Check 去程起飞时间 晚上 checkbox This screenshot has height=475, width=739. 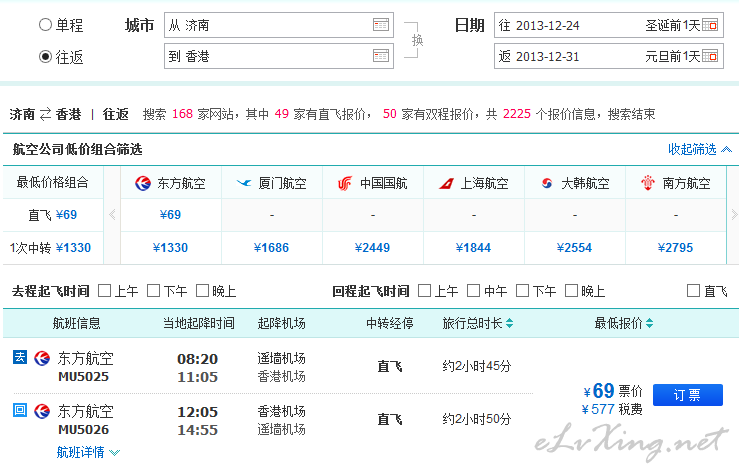tap(203, 291)
